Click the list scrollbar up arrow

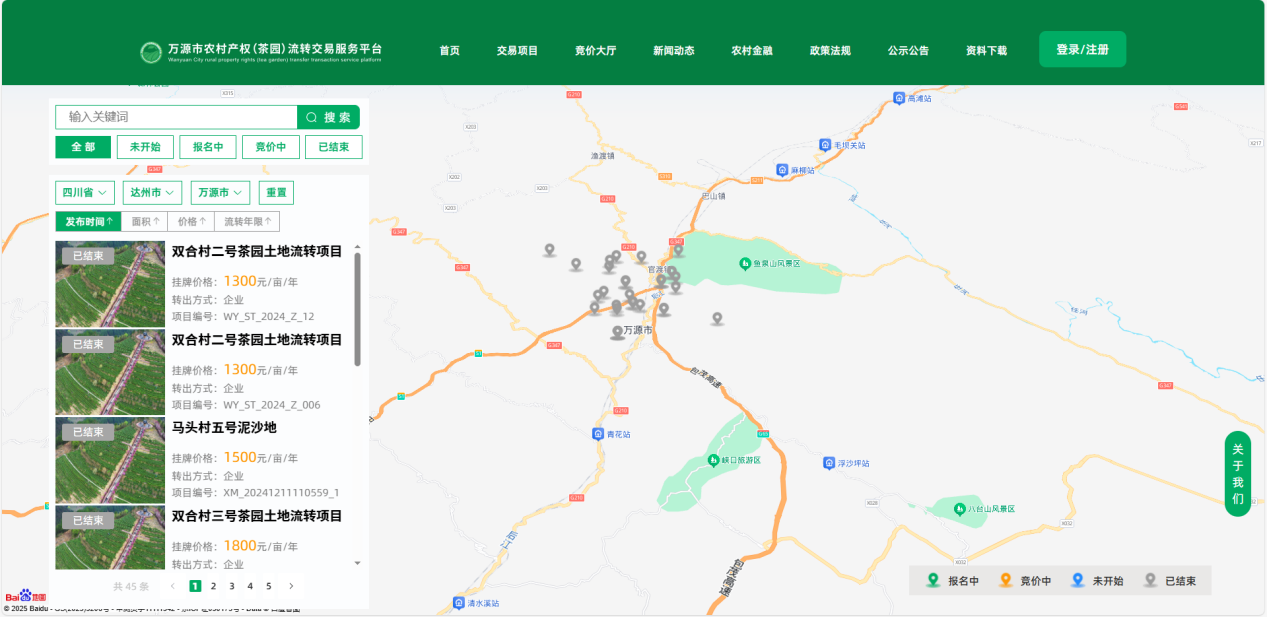(x=358, y=247)
